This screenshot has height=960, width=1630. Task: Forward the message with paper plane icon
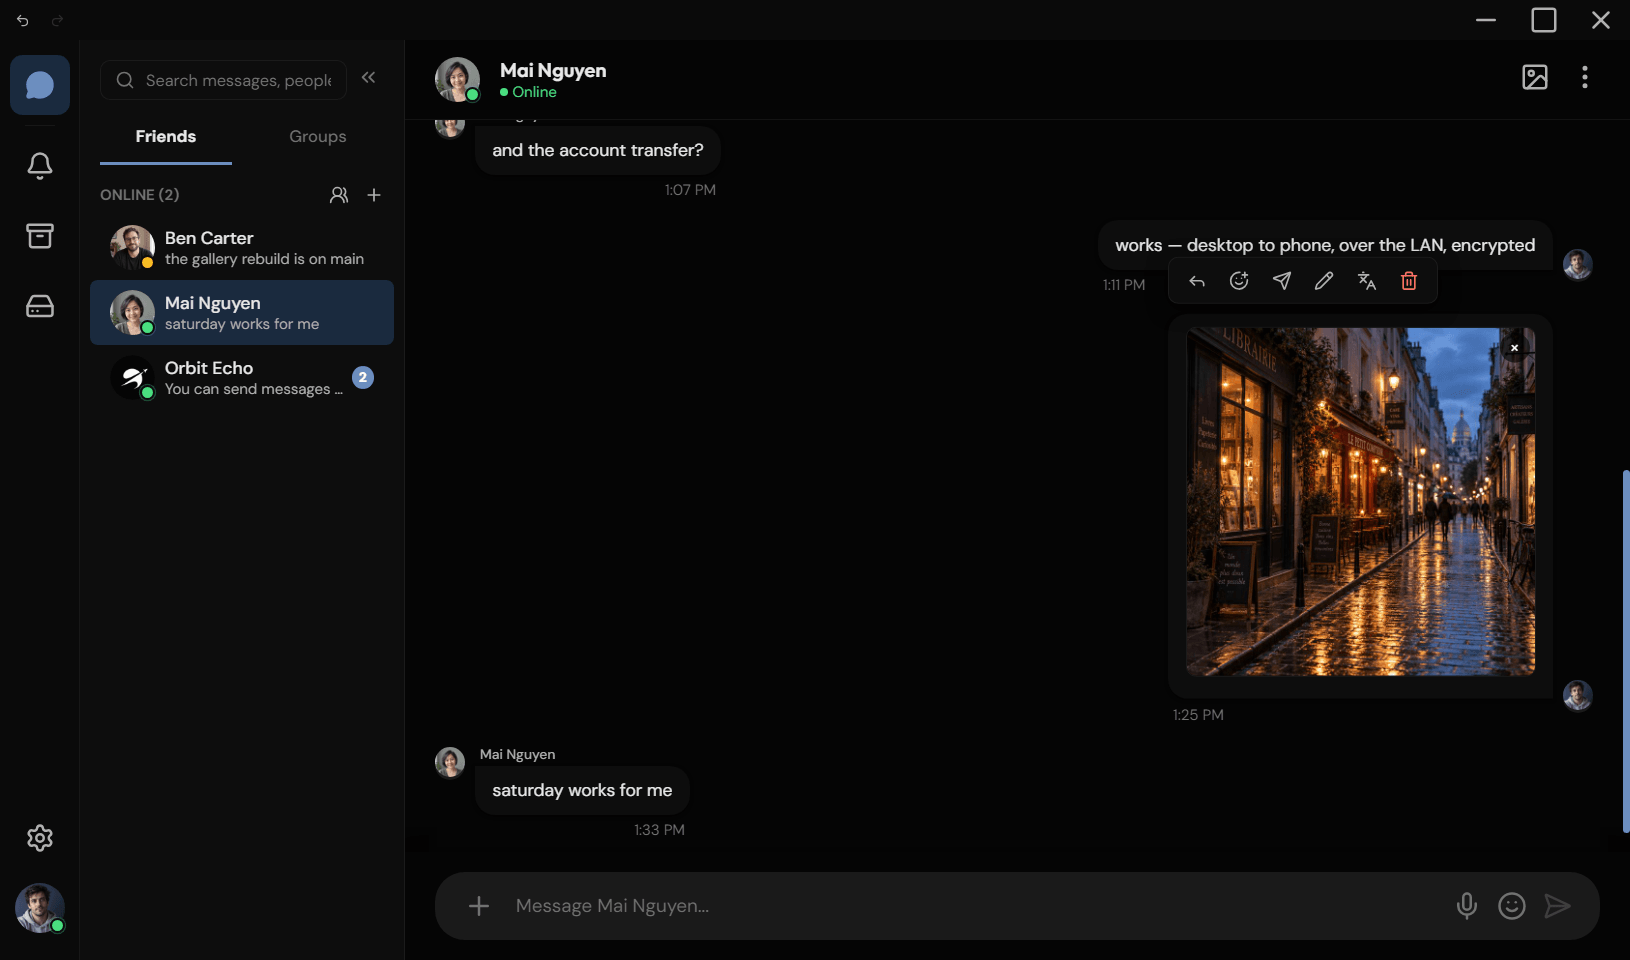(x=1282, y=281)
